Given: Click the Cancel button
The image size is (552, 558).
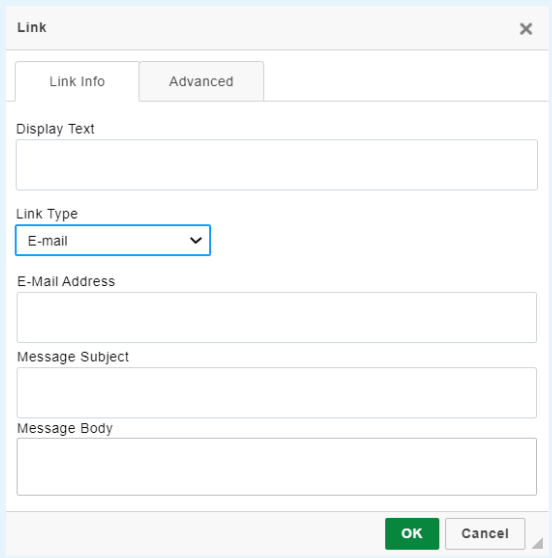Looking at the screenshot, I should pyautogui.click(x=485, y=533).
